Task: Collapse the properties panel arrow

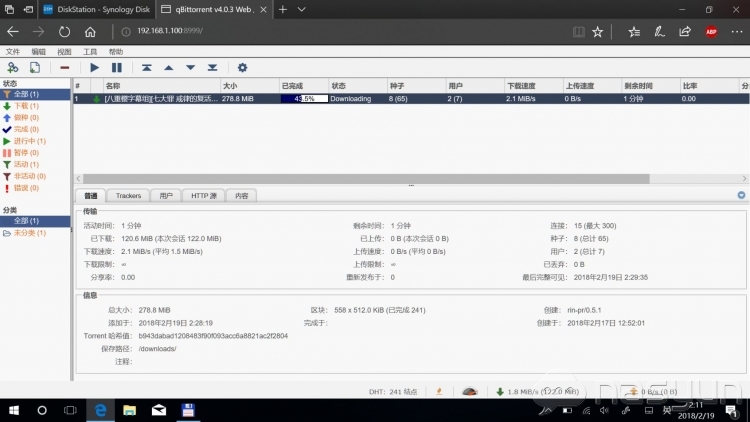Action: pos(741,195)
